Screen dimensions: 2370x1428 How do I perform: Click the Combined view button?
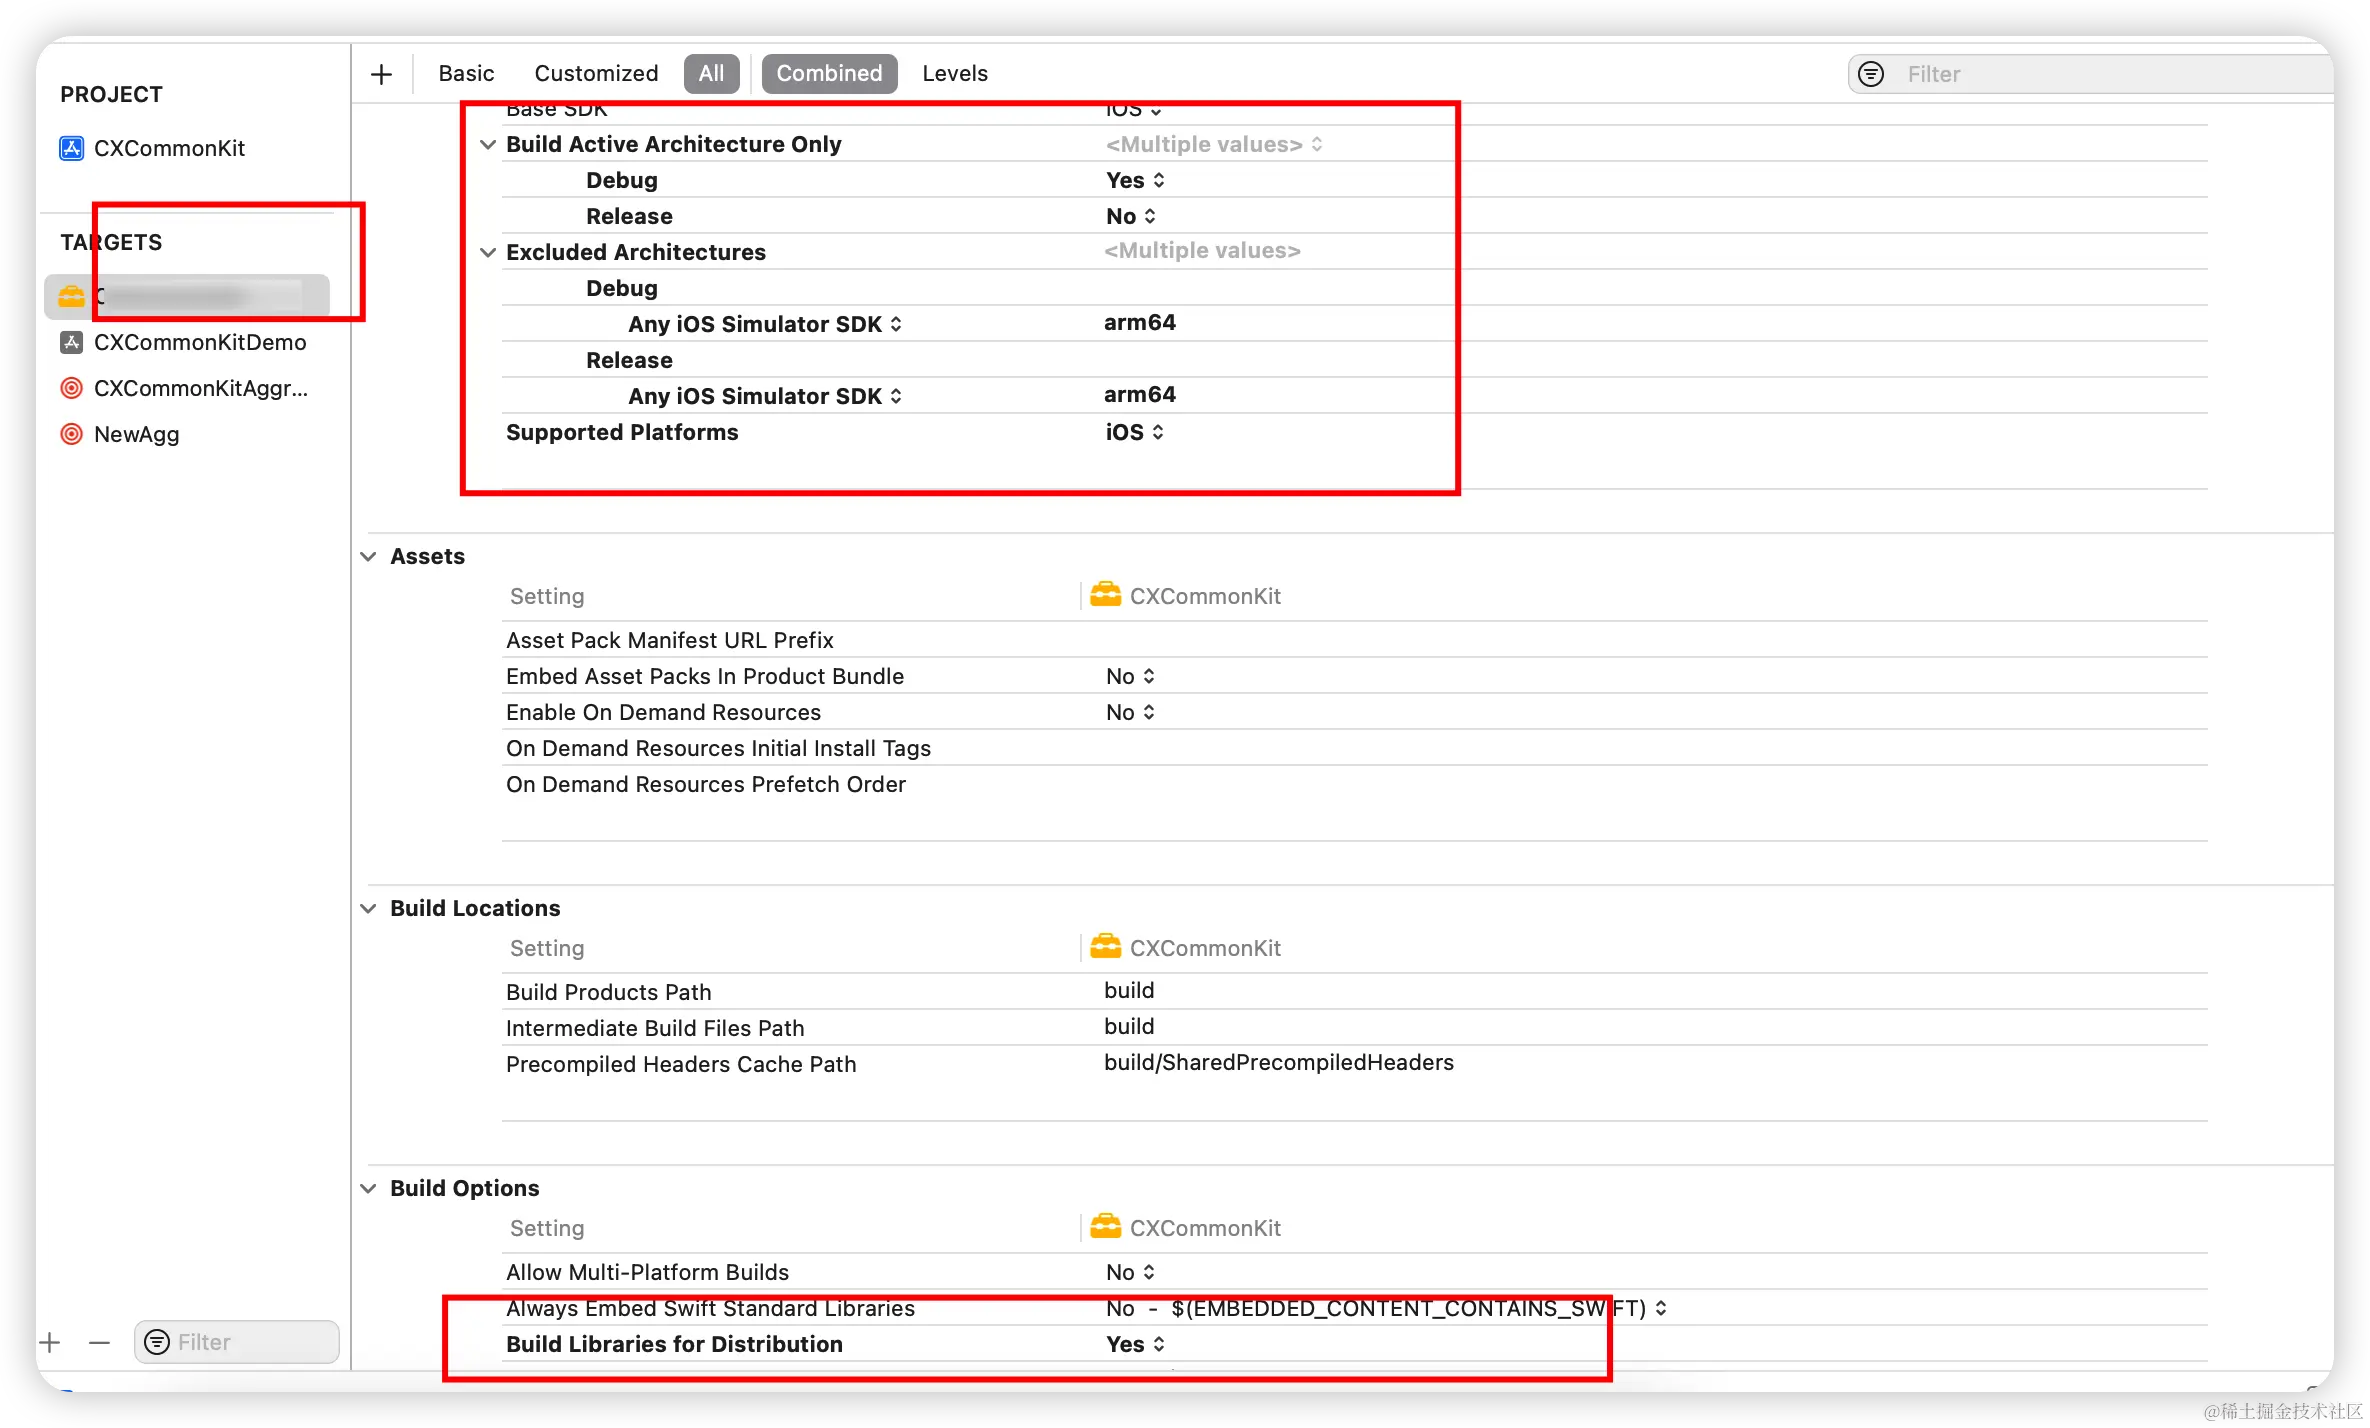point(829,74)
